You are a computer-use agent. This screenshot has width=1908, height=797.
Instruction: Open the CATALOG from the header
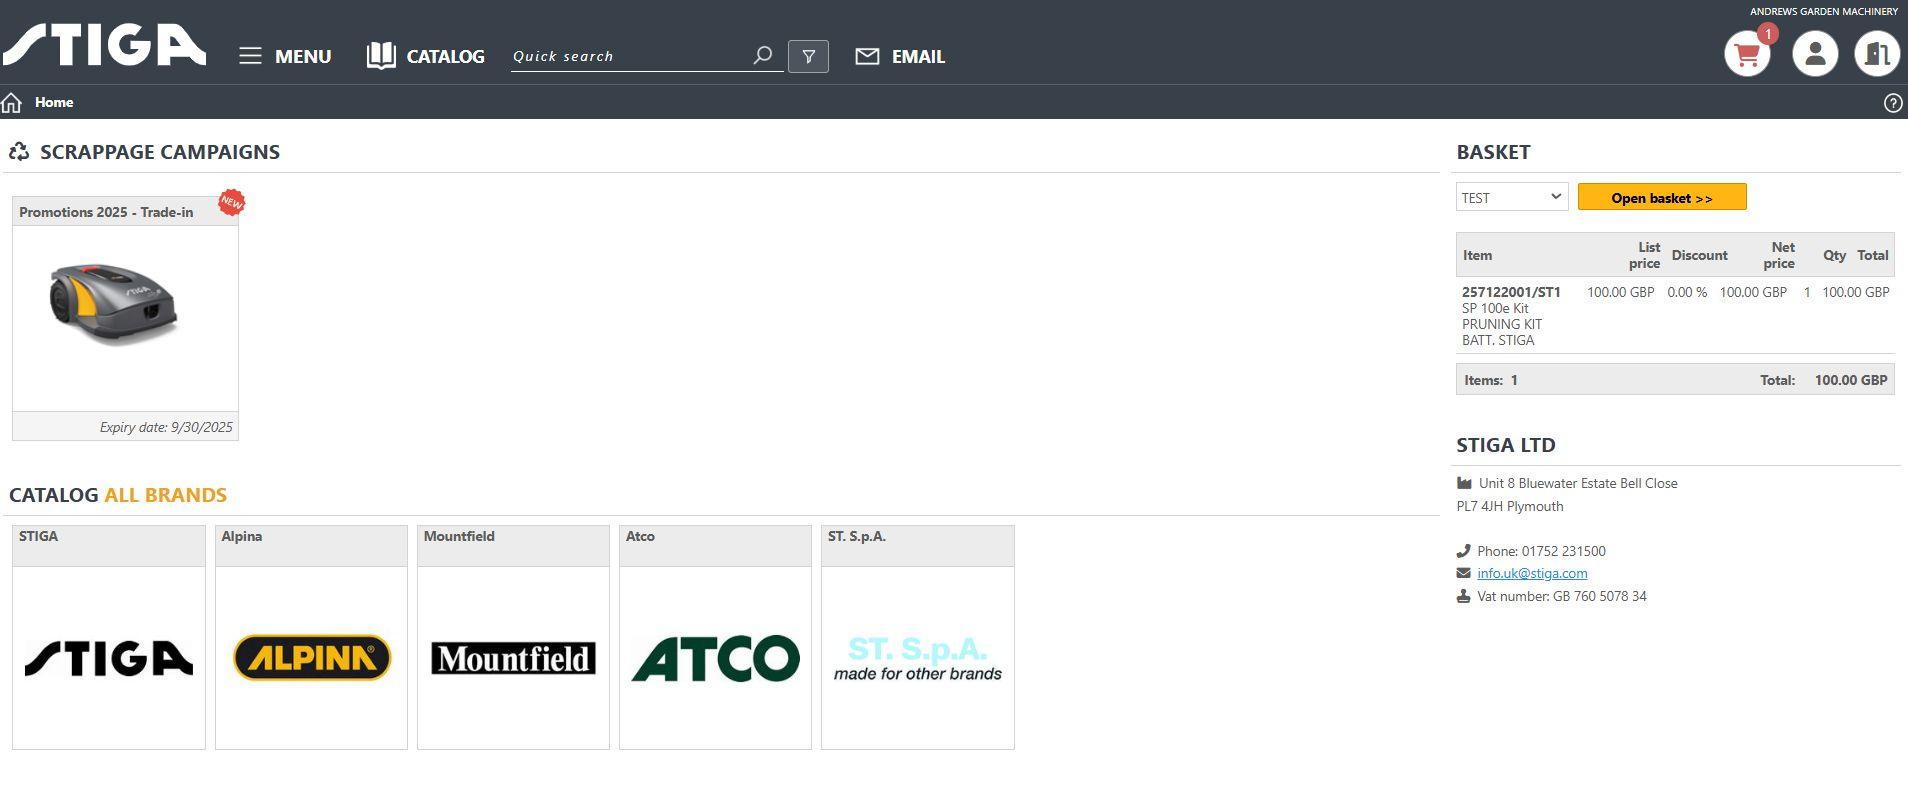pos(425,56)
